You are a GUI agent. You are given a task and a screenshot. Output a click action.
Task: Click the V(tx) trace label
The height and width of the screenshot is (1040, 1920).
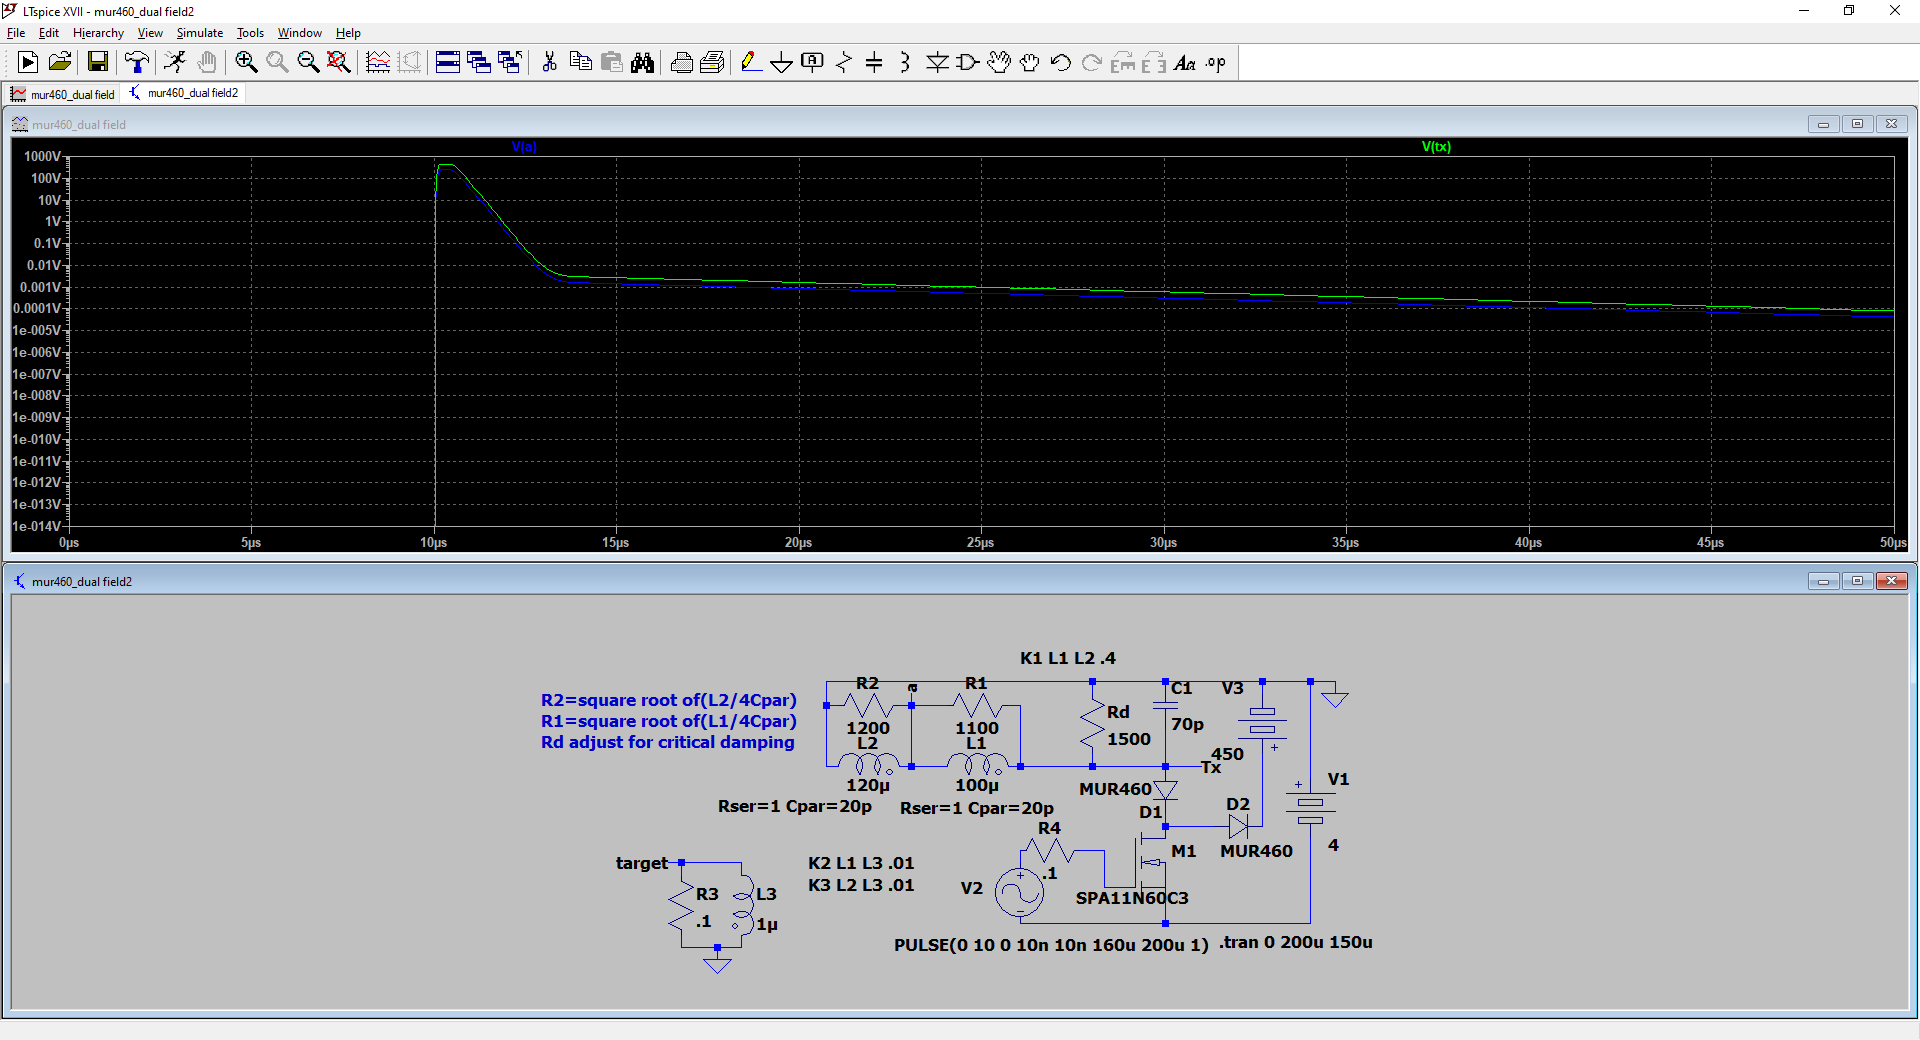click(x=1436, y=147)
